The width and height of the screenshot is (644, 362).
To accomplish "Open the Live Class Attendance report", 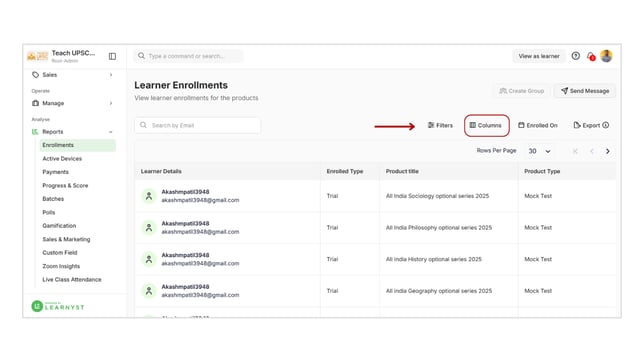I will pyautogui.click(x=72, y=279).
